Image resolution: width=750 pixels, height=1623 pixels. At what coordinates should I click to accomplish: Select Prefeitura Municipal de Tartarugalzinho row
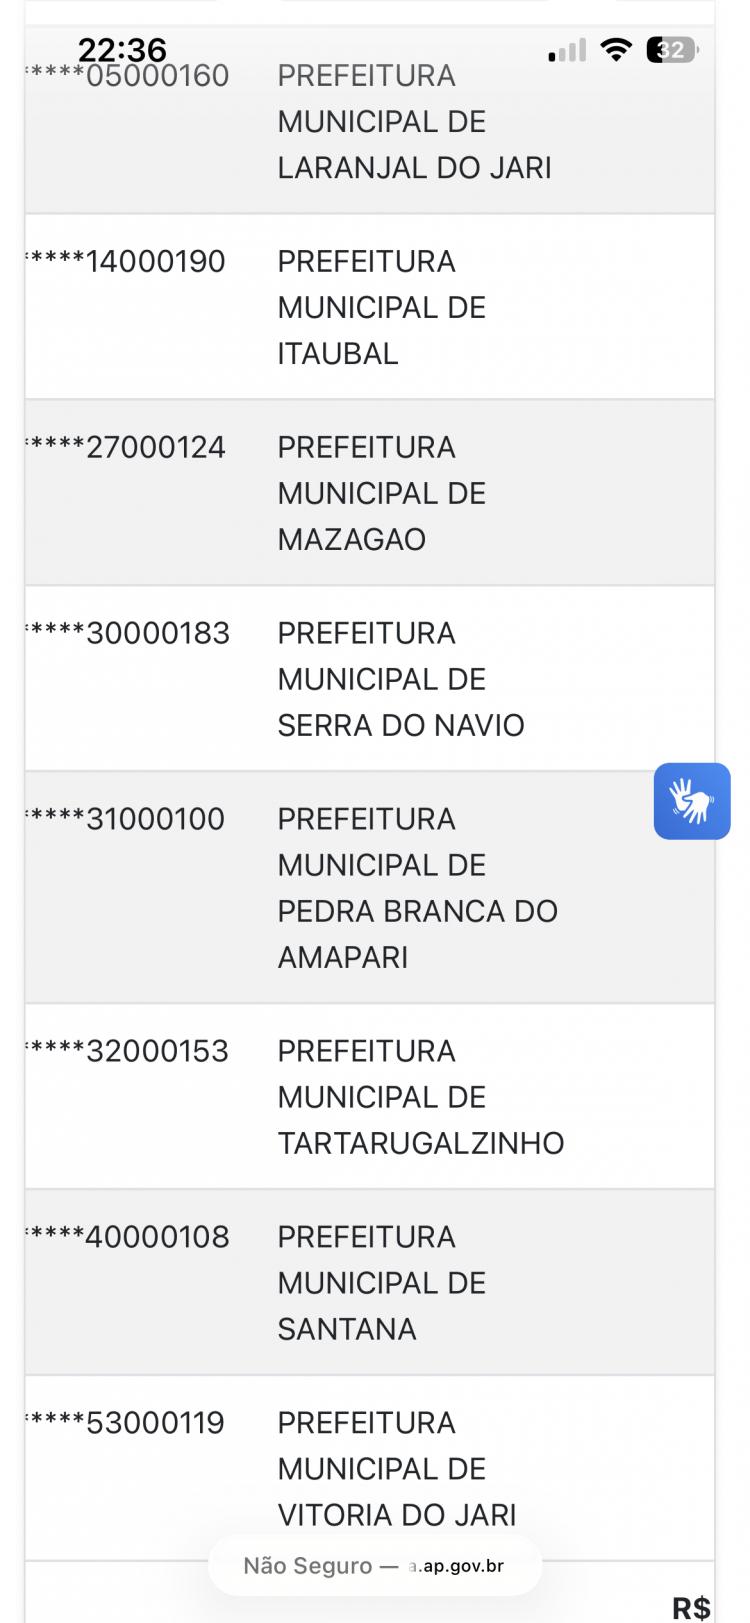(420, 1097)
